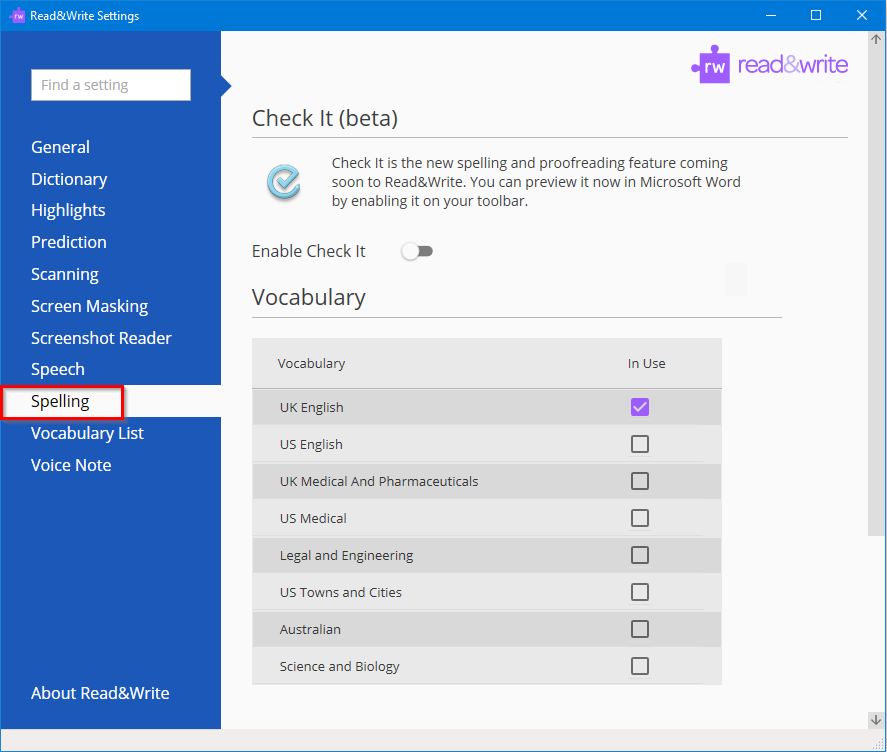This screenshot has width=887, height=752.
Task: Select the Legal and Engineering row label
Action: pos(346,556)
